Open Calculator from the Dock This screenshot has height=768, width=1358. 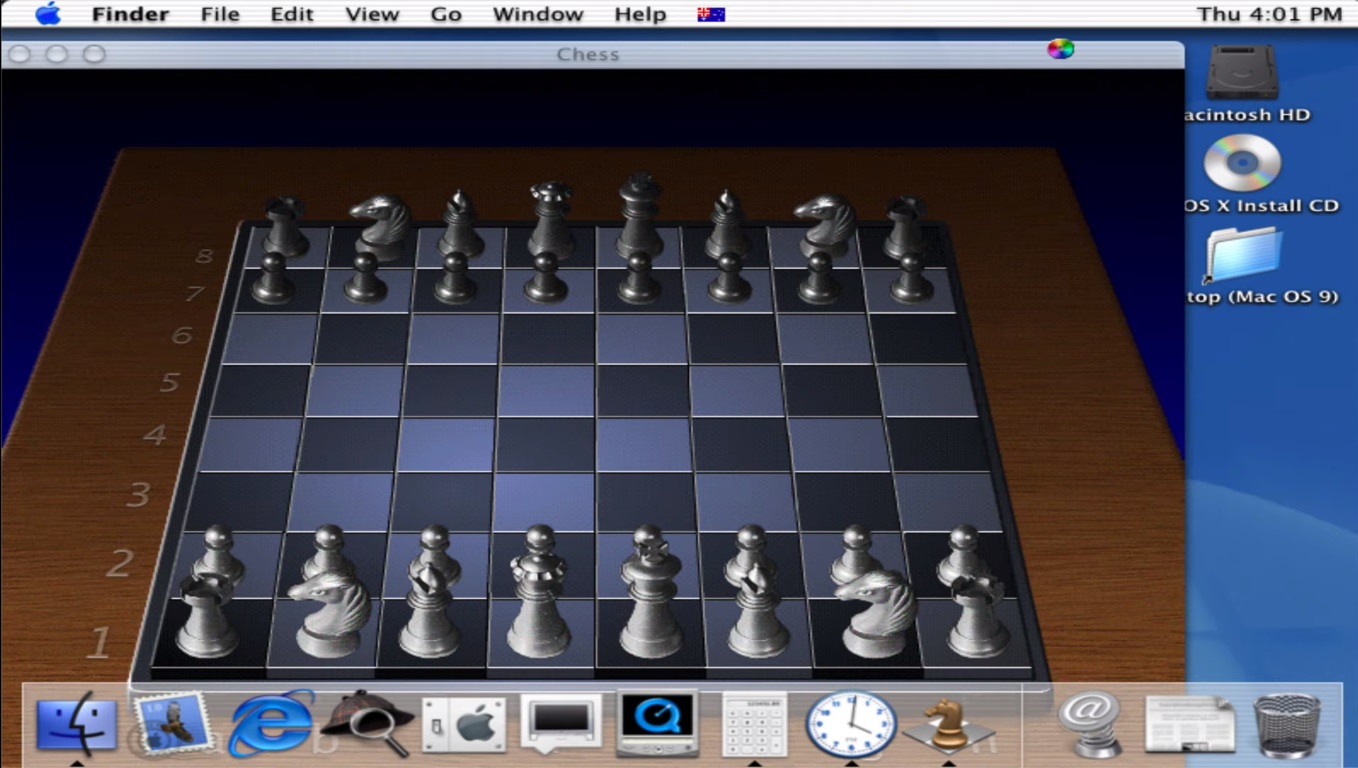click(754, 724)
